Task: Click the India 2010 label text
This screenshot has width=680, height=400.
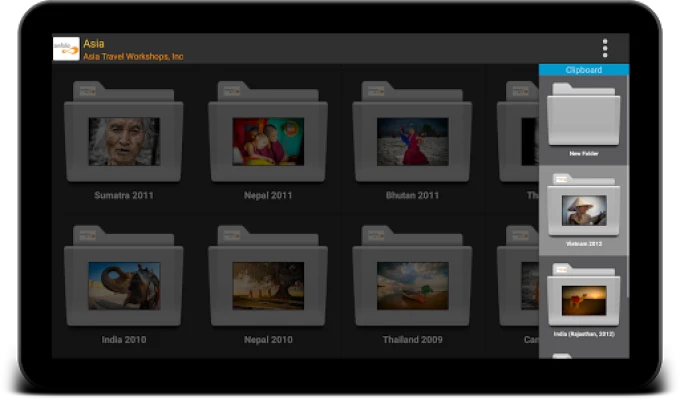Action: coord(123,340)
